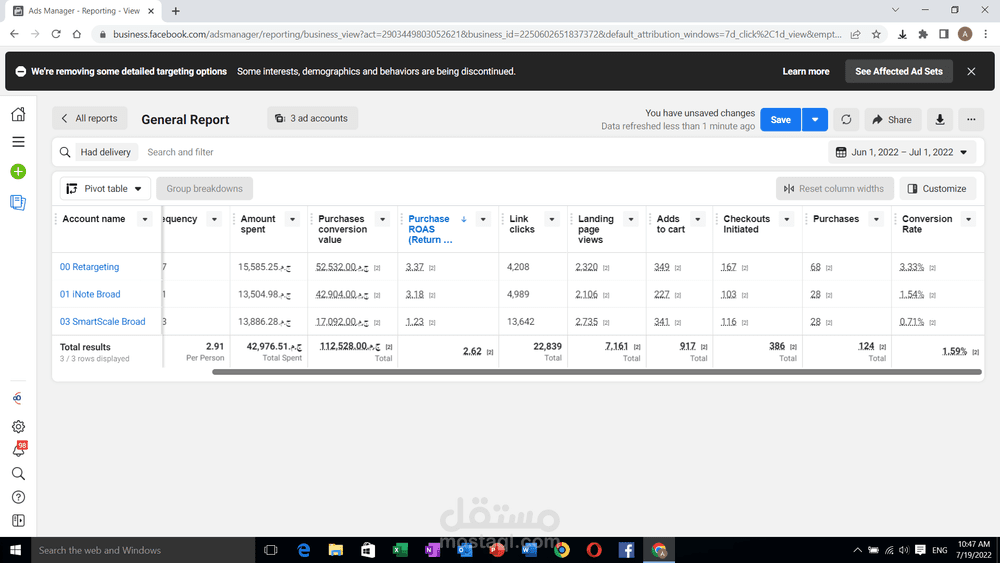The height and width of the screenshot is (563, 1000).
Task: Open the 01 iNote Broad account
Action: 90,295
